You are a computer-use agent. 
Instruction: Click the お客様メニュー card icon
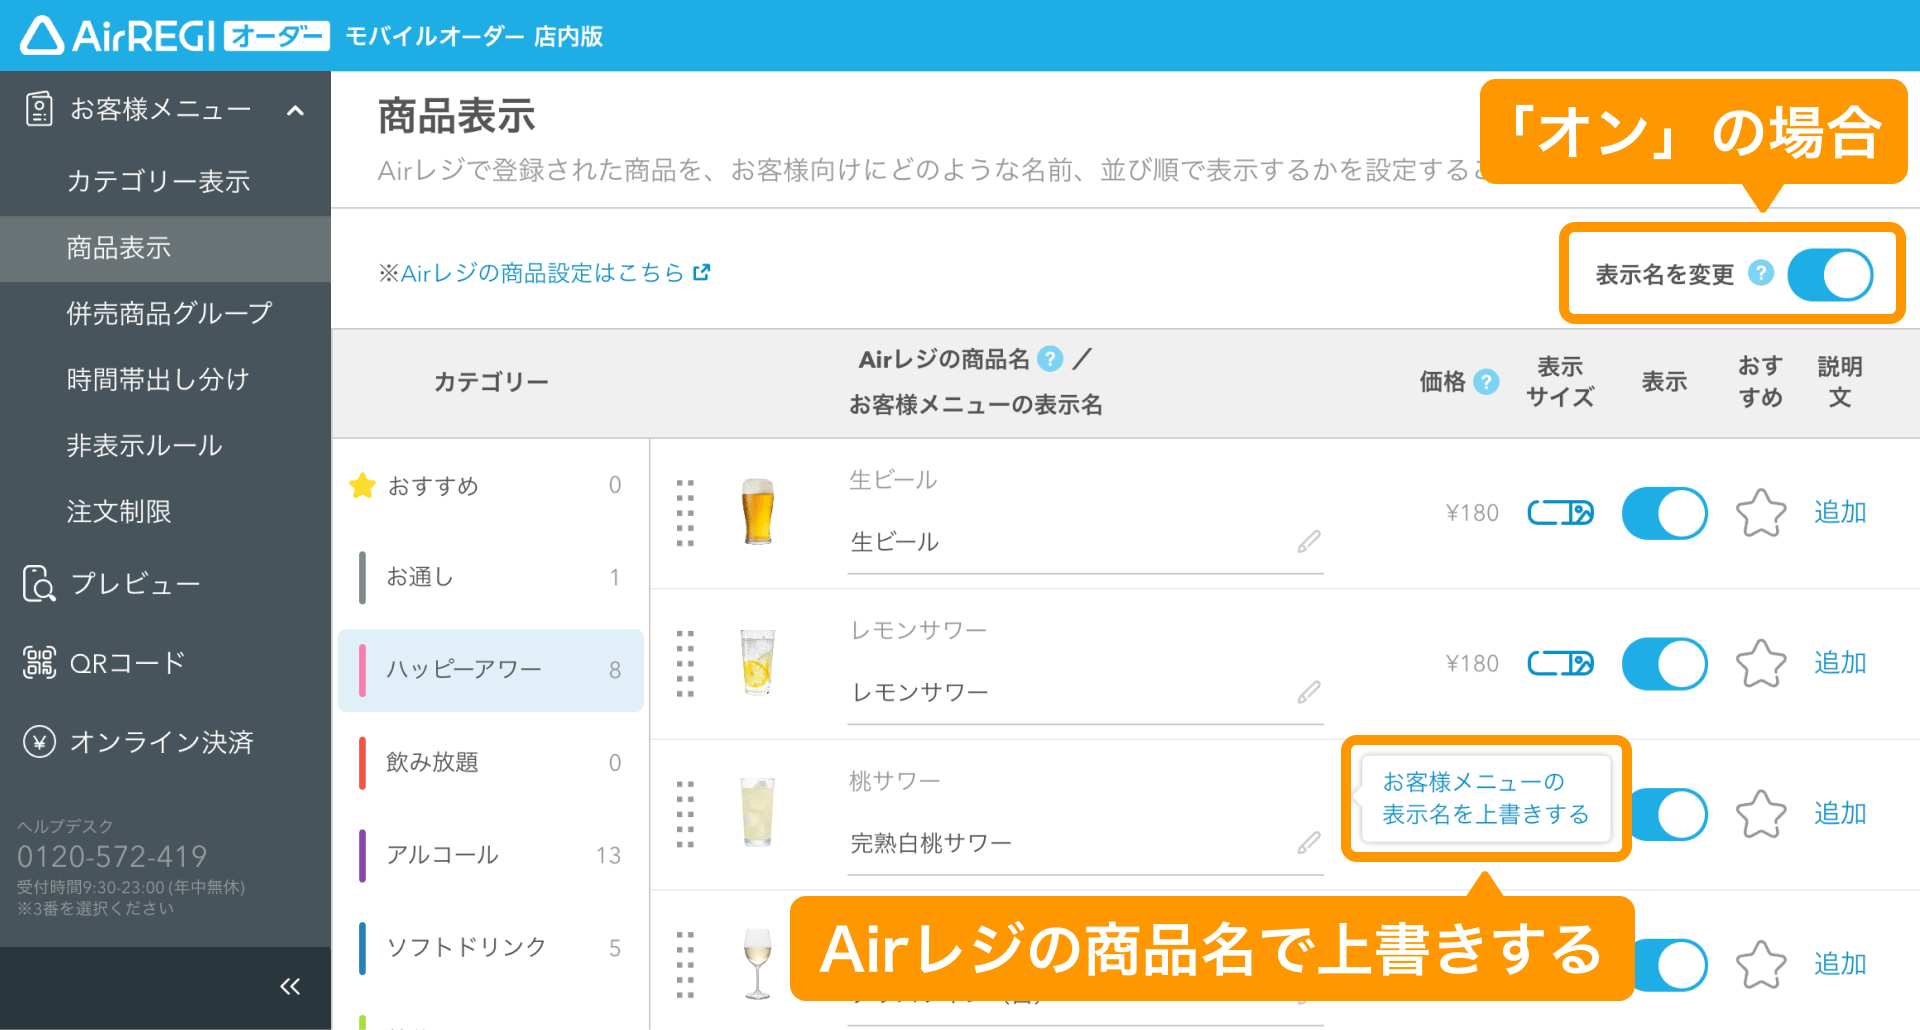[x=37, y=108]
